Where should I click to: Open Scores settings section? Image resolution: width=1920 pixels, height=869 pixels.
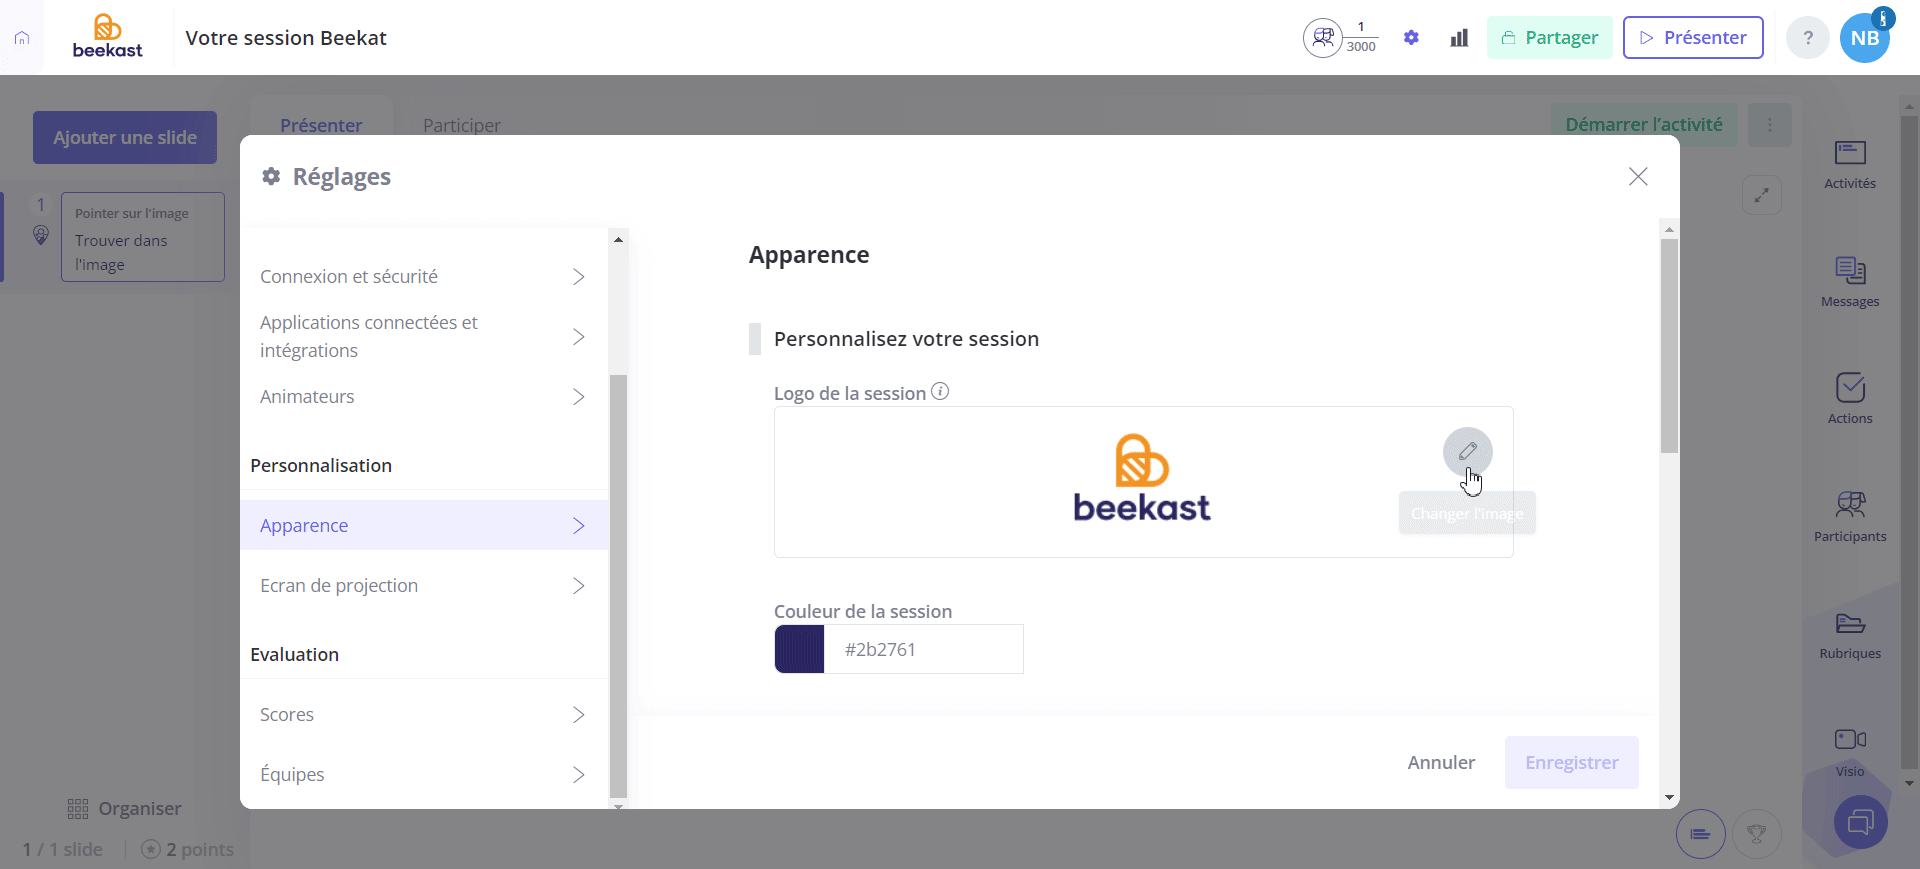click(x=424, y=715)
